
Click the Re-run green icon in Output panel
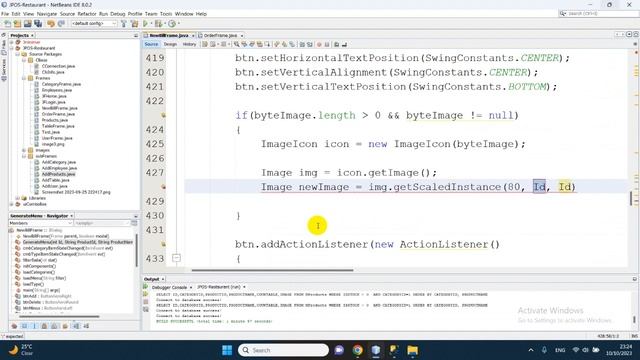(146, 287)
